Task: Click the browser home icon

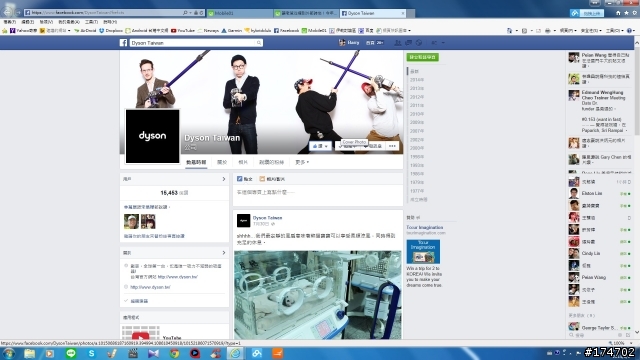Action: click(x=618, y=13)
